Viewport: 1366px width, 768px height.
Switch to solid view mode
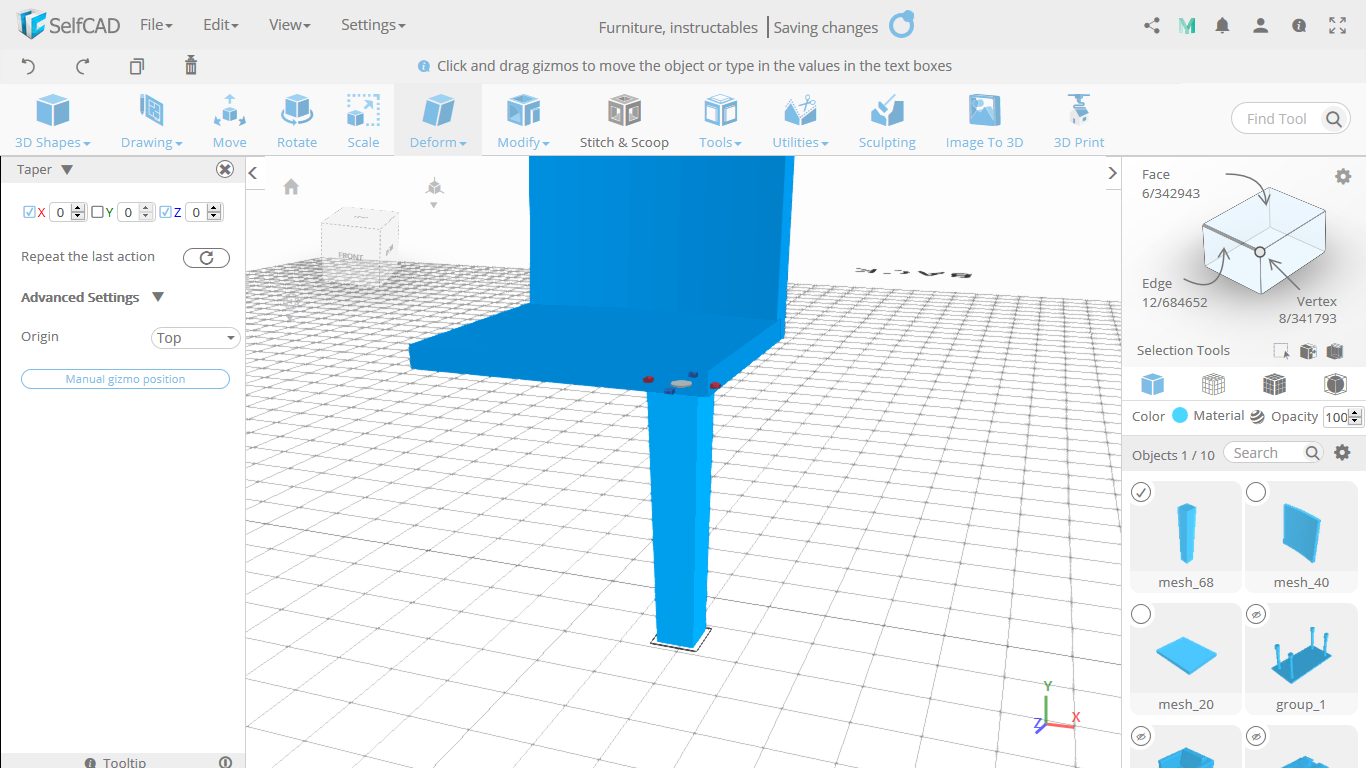click(1152, 384)
